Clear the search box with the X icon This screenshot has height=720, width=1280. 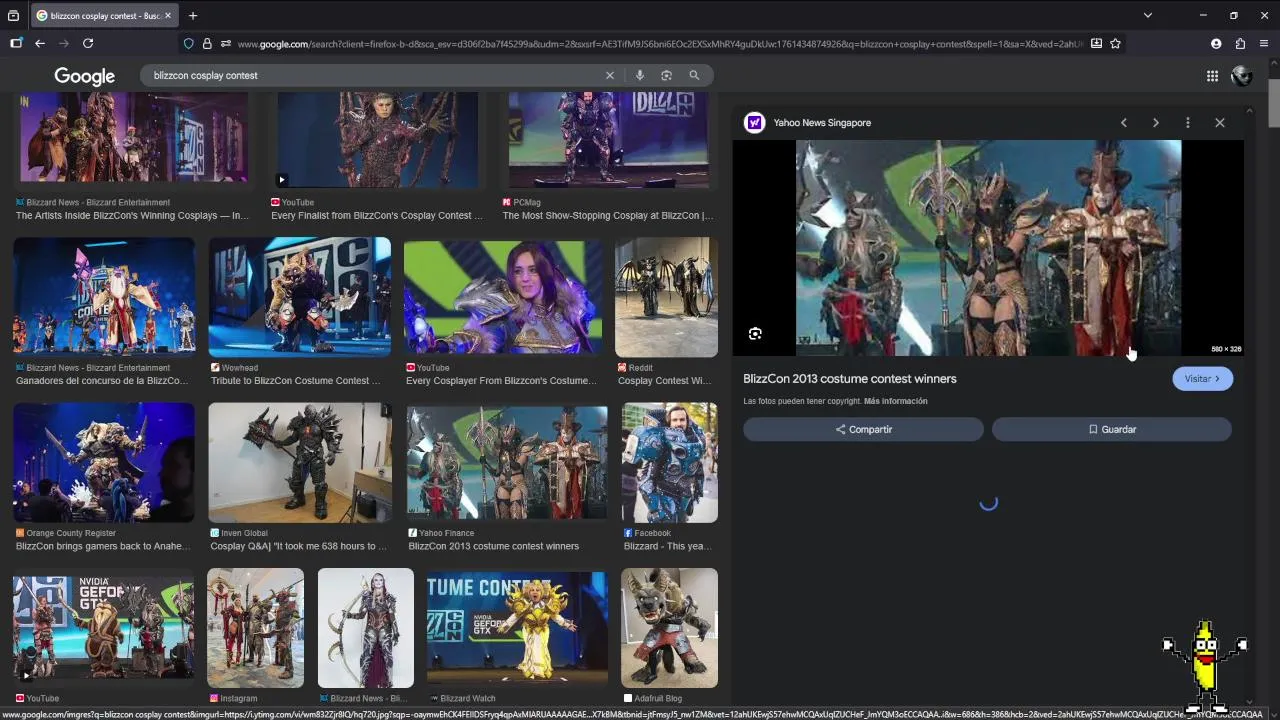[x=610, y=75]
